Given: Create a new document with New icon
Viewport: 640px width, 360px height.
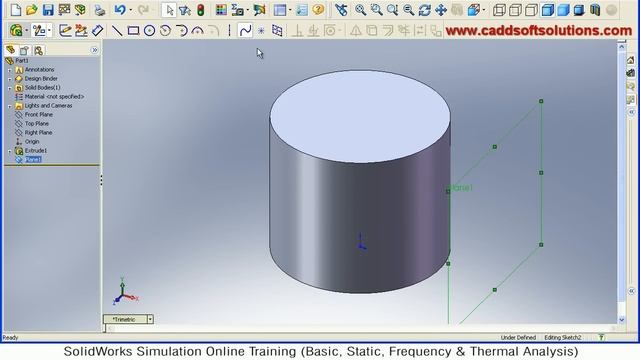Looking at the screenshot, I should [16, 10].
